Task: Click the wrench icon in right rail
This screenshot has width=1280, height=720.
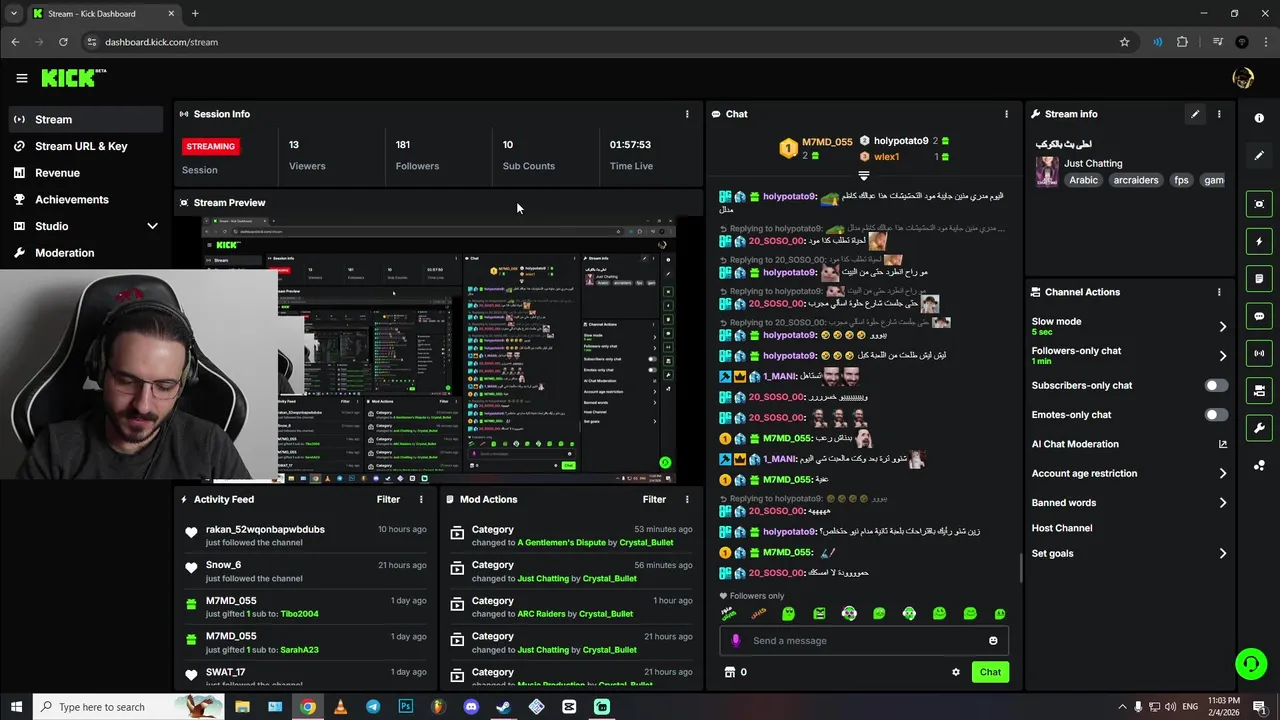Action: 1259,428
